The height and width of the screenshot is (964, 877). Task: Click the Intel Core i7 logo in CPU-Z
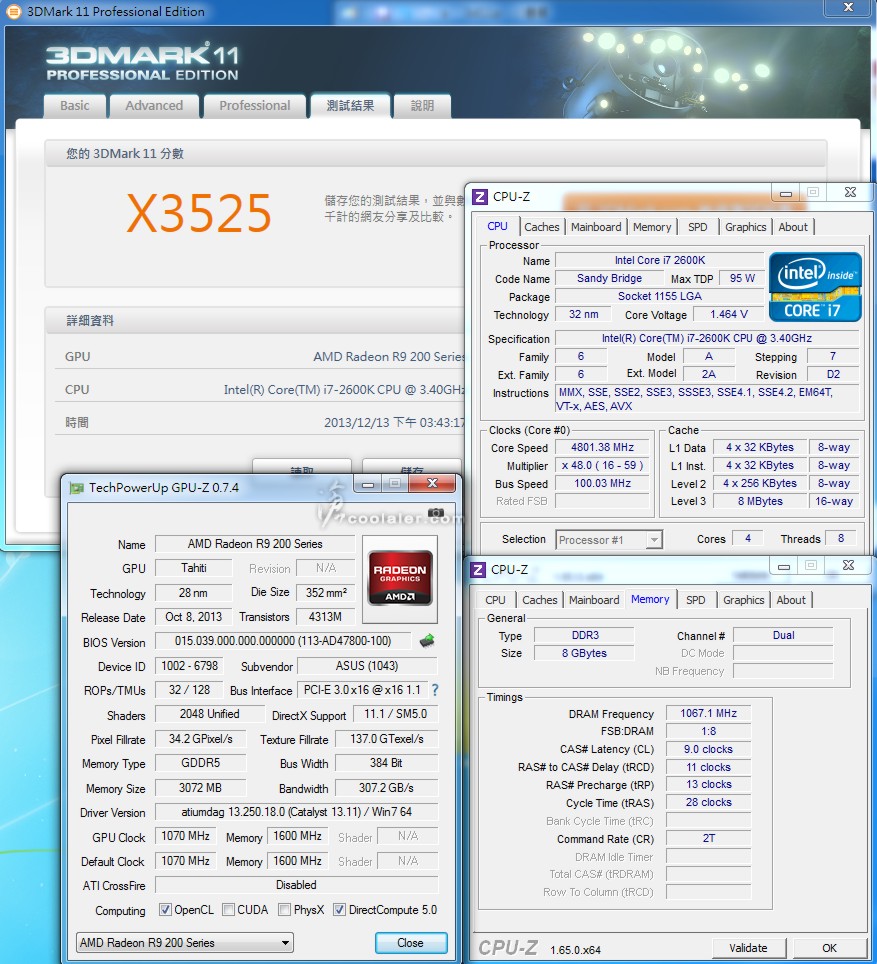pyautogui.click(x=815, y=287)
